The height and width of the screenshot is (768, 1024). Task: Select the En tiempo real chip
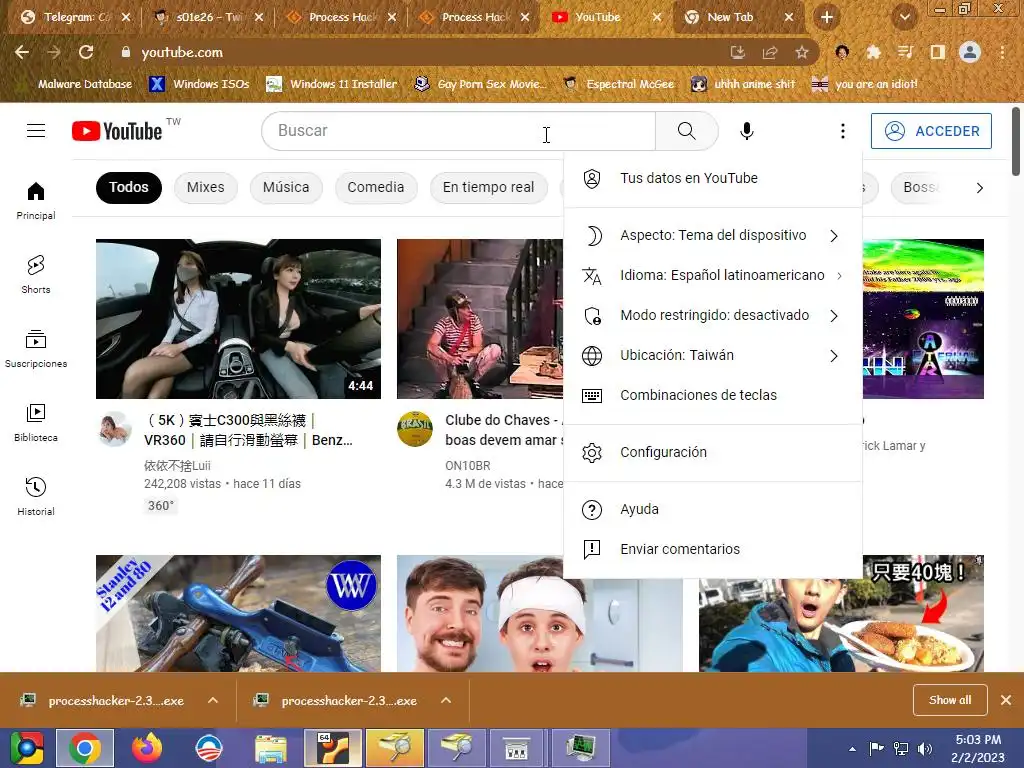point(488,188)
